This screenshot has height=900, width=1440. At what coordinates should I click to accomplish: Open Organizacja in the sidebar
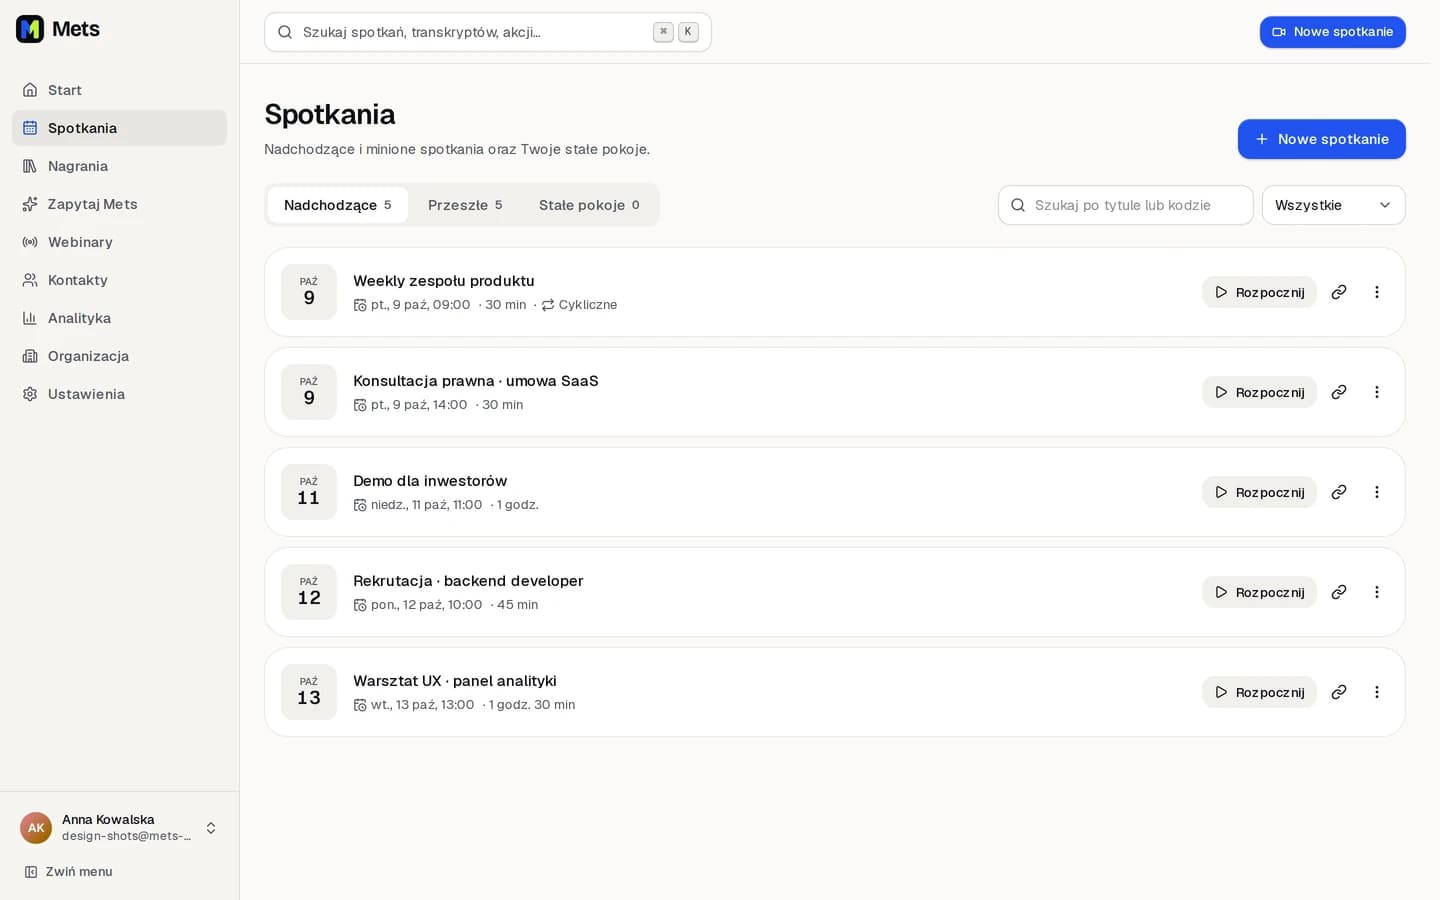pos(119,356)
